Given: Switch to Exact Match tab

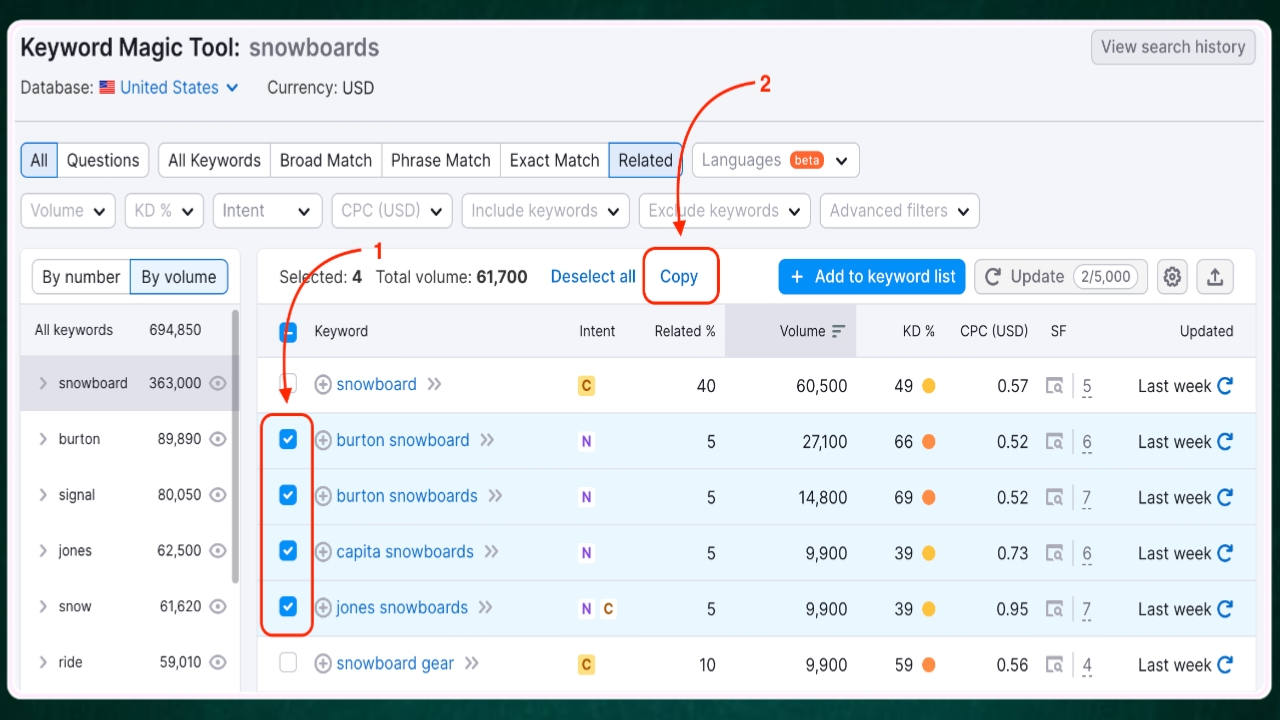Looking at the screenshot, I should point(555,160).
